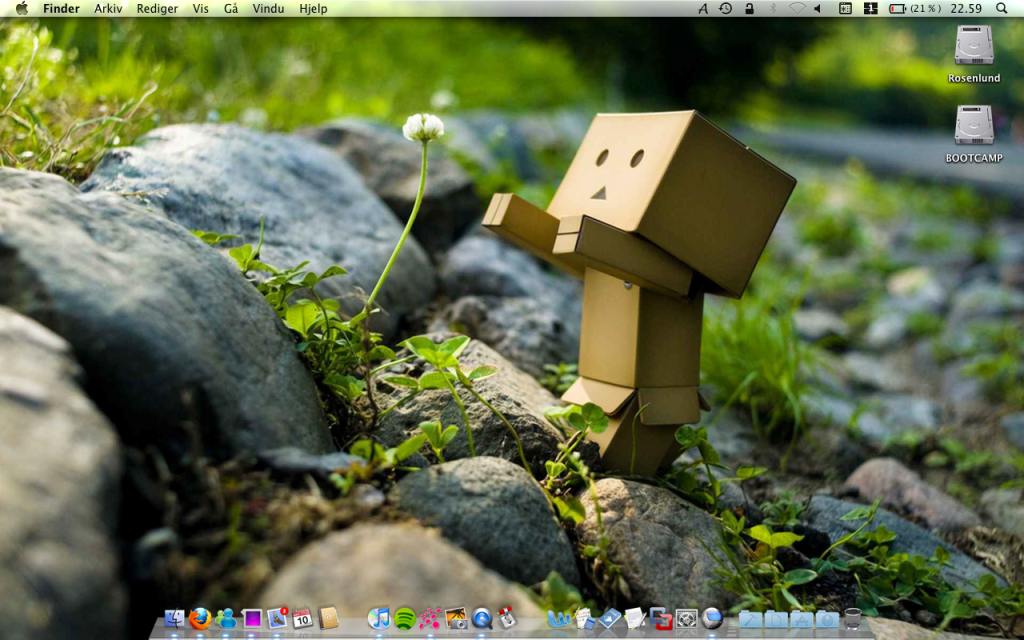Open Mail with the unread badge

(x=278, y=618)
